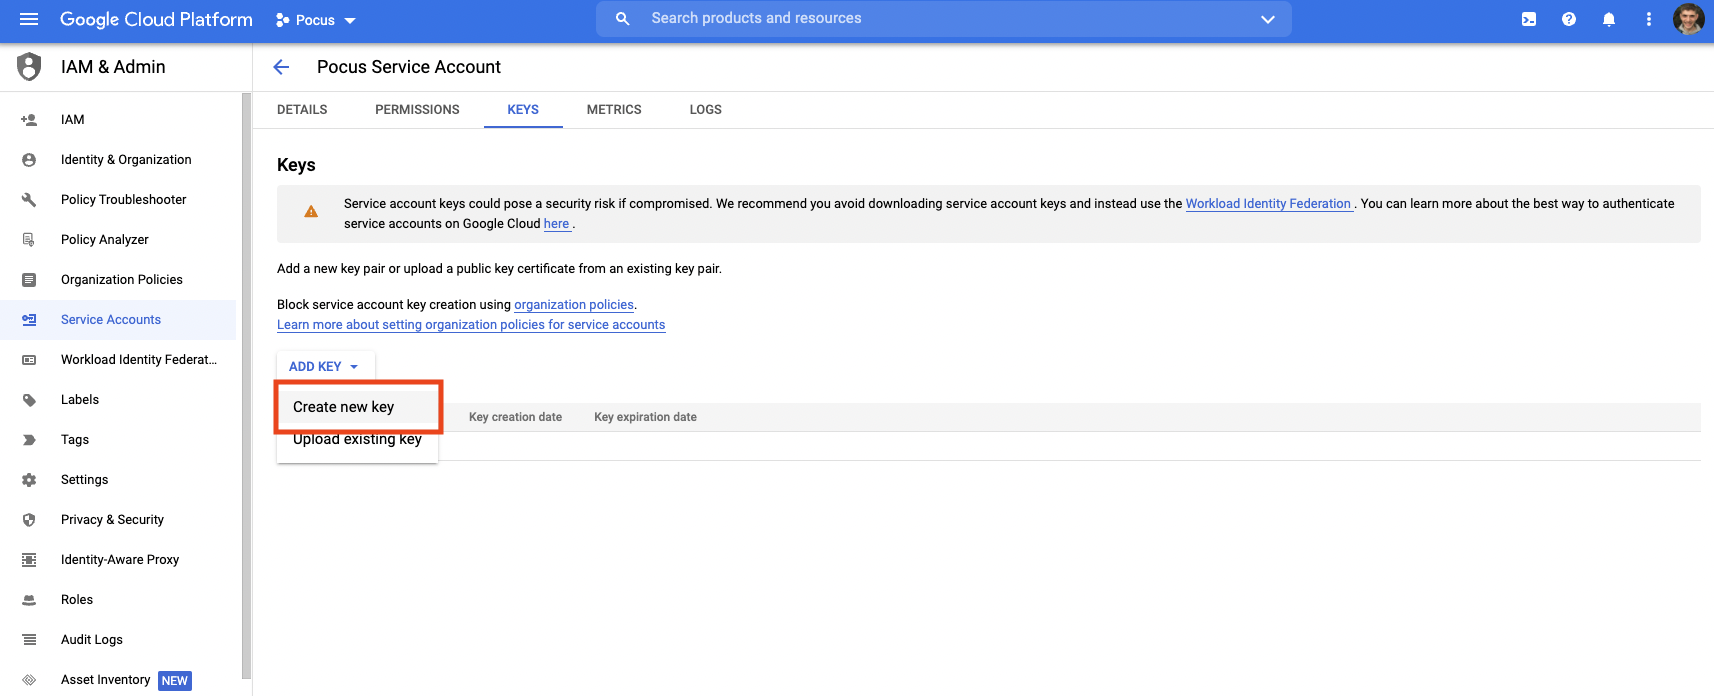Click the Tags arrow icon
Screen dimensions: 1714x696
pyautogui.click(x=29, y=440)
